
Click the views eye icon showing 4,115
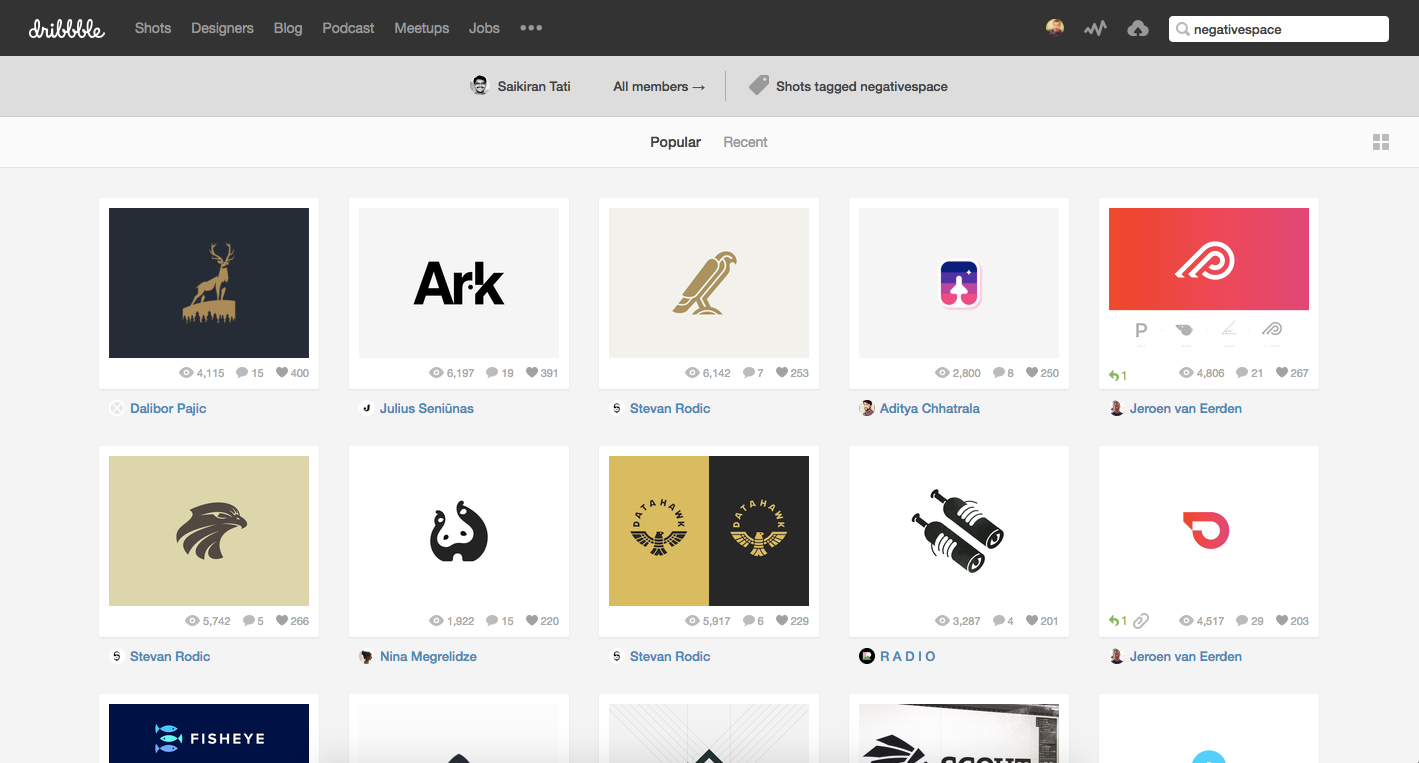pos(186,373)
